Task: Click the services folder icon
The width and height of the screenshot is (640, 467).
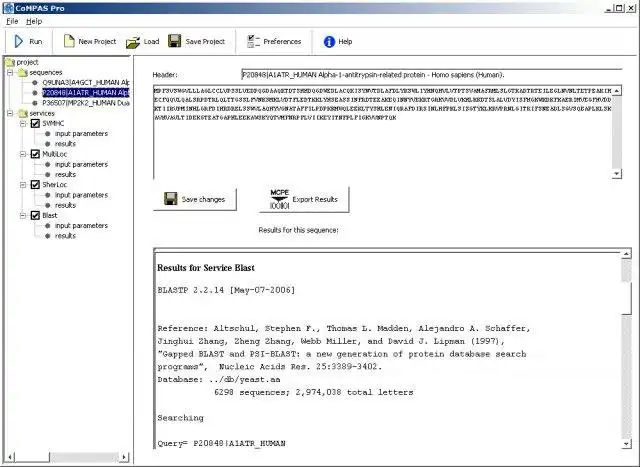Action: point(23,113)
